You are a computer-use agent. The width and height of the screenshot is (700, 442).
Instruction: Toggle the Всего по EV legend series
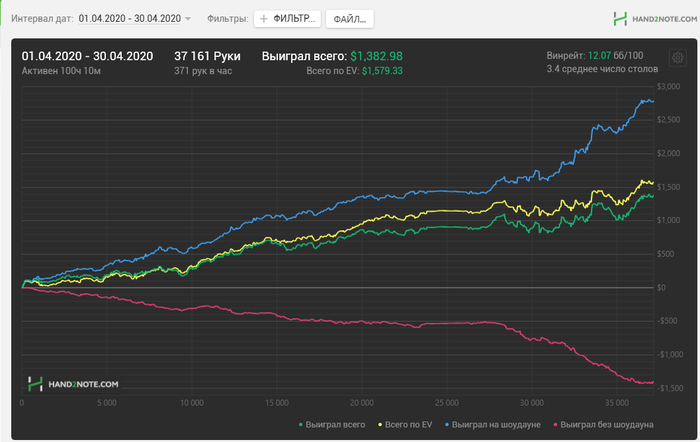click(x=405, y=425)
